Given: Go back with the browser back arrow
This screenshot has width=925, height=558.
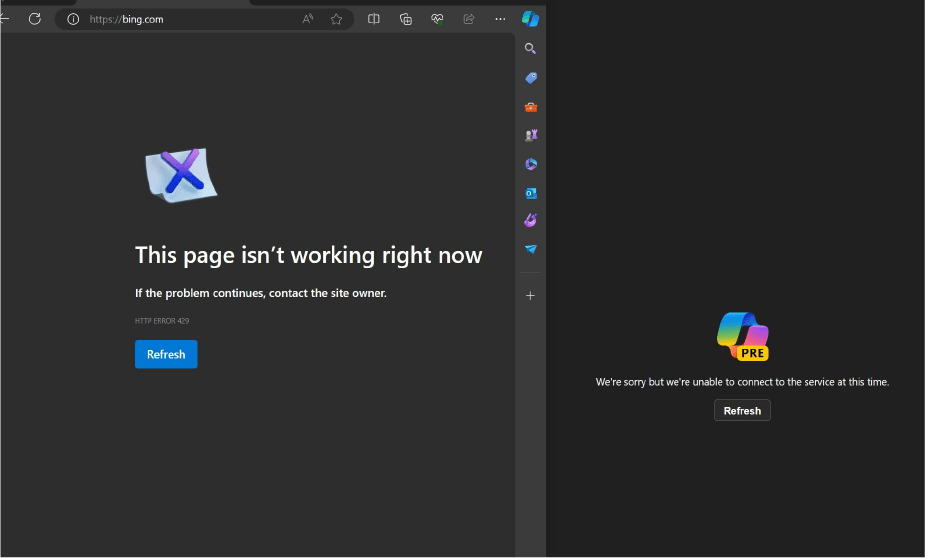Looking at the screenshot, I should (4, 19).
